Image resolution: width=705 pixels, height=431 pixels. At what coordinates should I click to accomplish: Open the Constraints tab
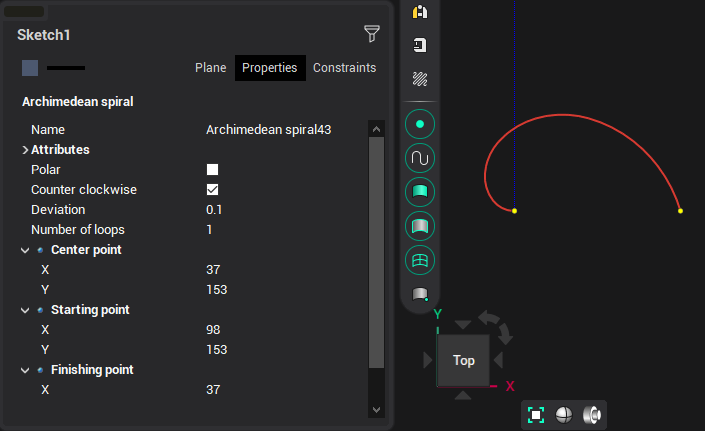[x=344, y=68]
